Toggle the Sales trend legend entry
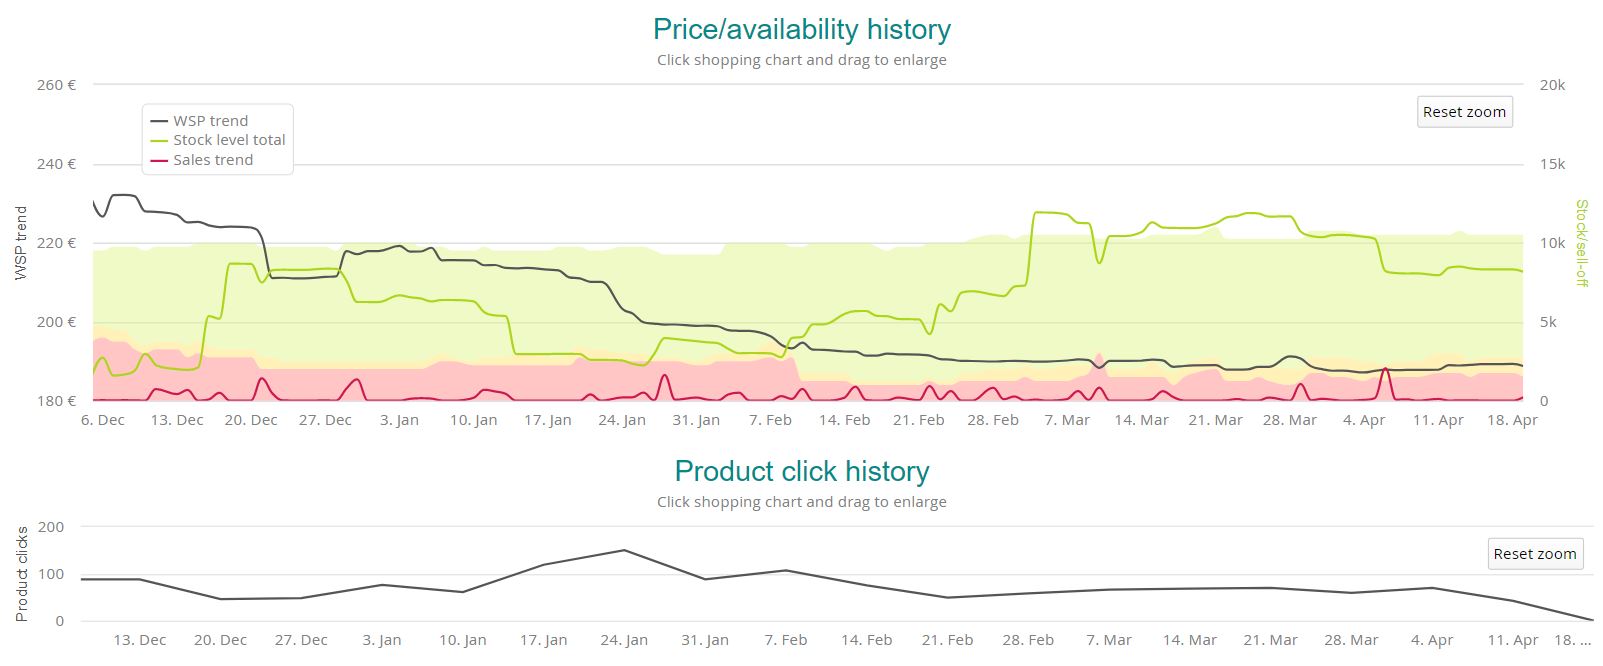The image size is (1603, 666). click(213, 160)
